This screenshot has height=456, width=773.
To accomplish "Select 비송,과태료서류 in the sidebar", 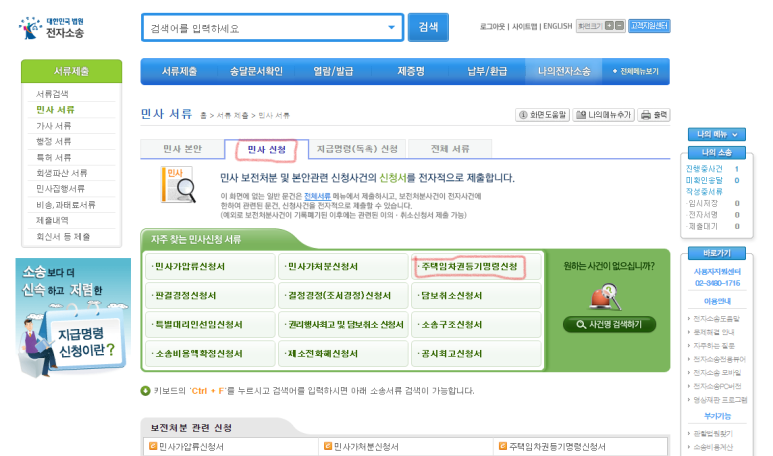I will pos(66,205).
